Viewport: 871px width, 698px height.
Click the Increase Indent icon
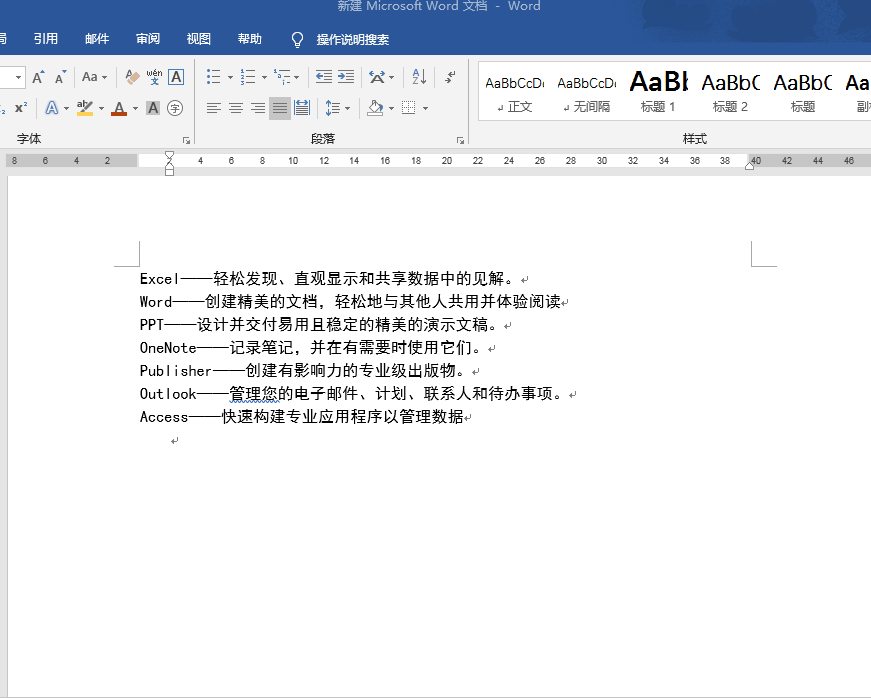tap(346, 77)
